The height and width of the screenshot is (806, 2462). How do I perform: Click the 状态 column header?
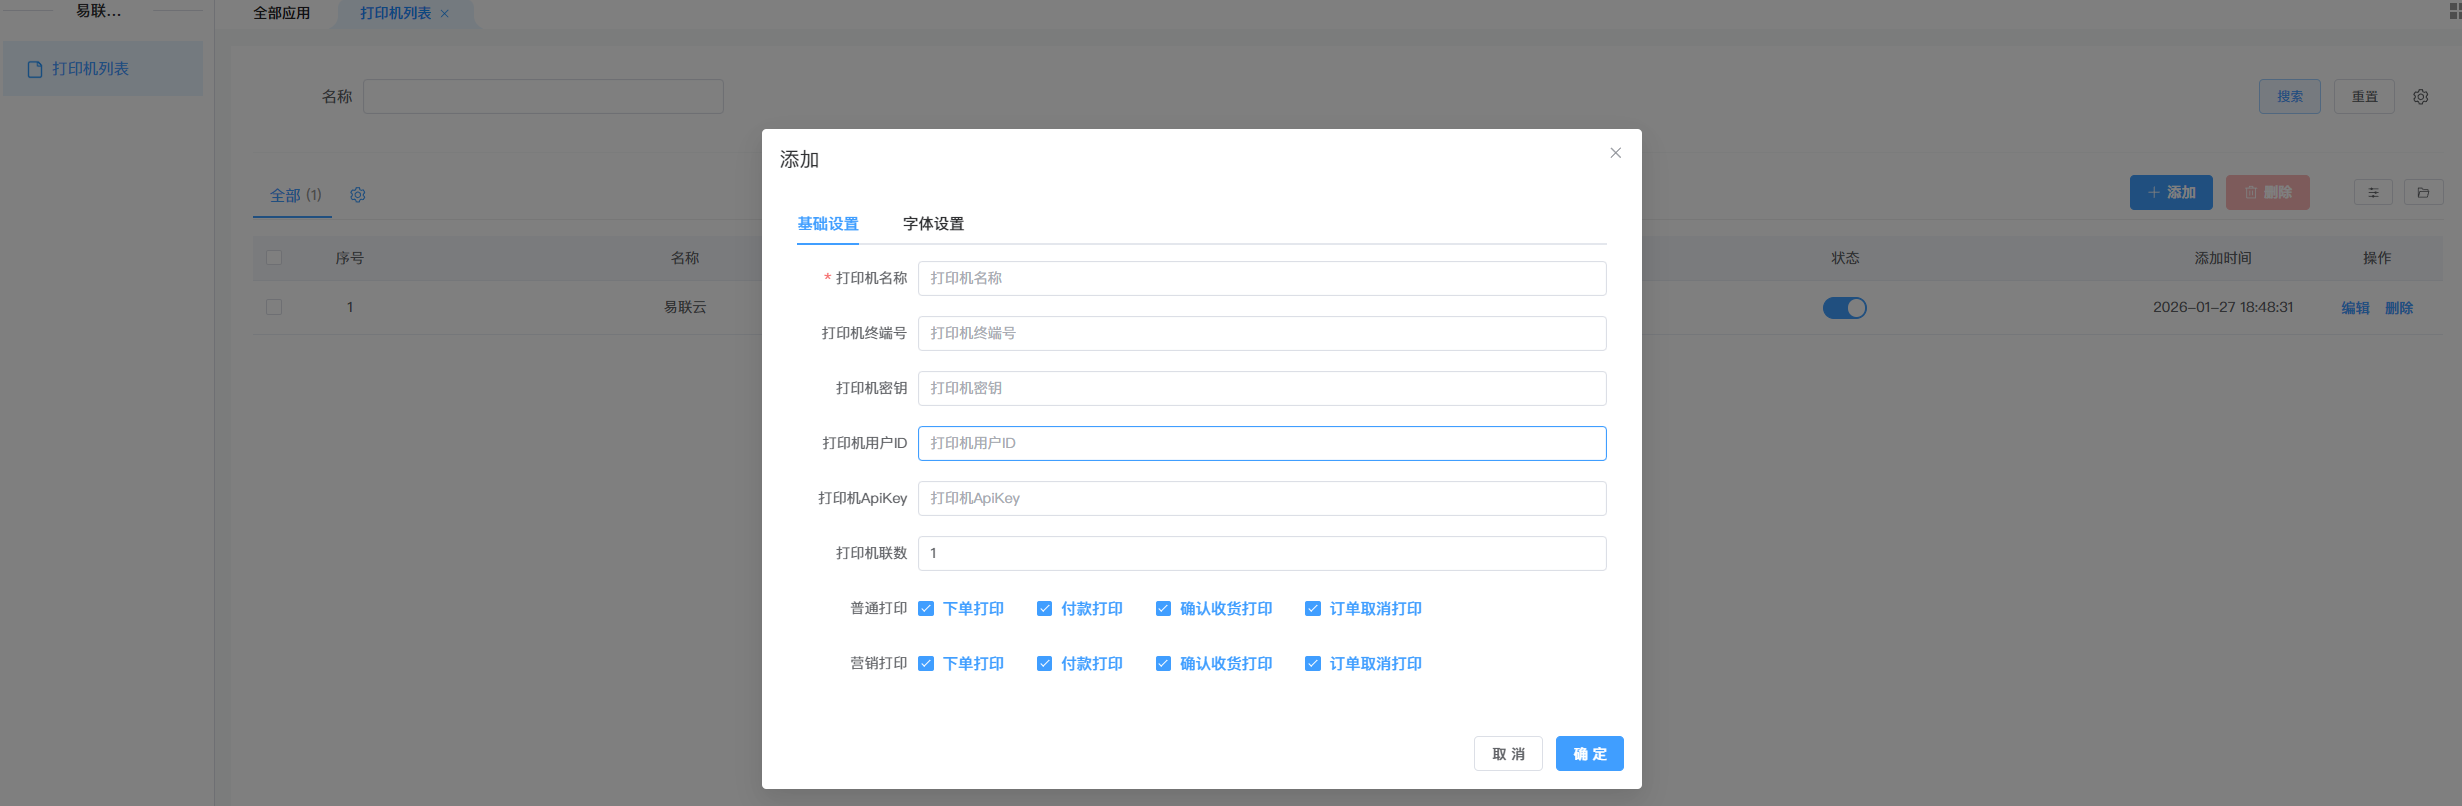pyautogui.click(x=1845, y=258)
